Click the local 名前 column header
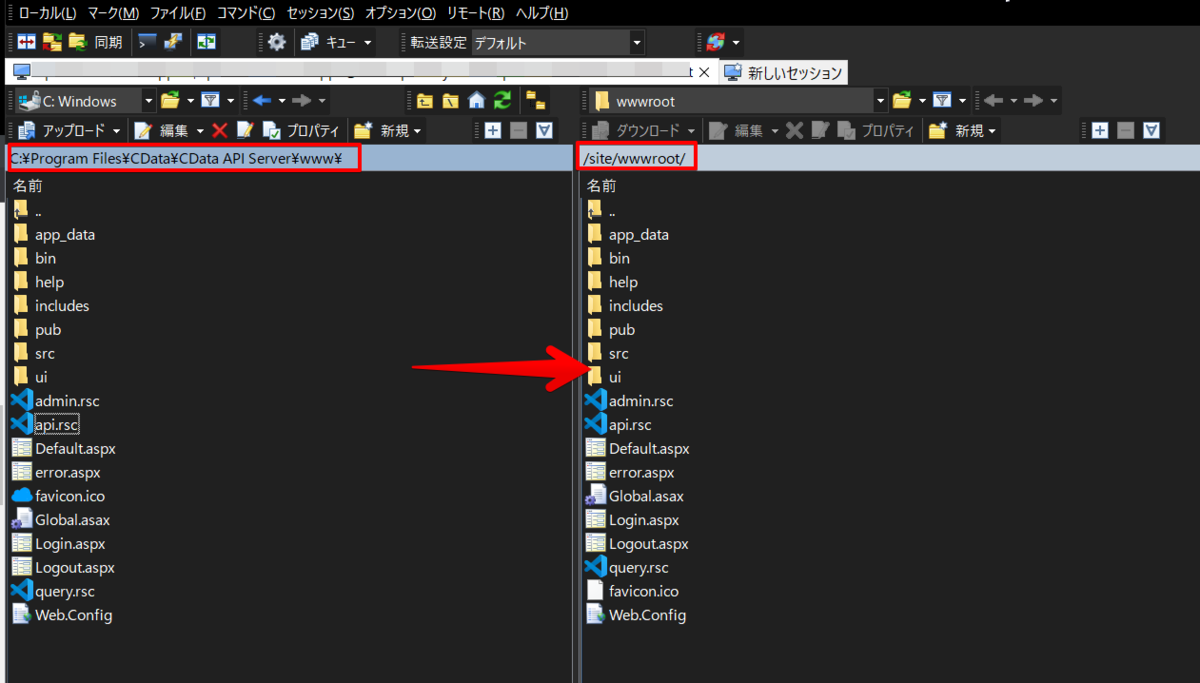The height and width of the screenshot is (683, 1200). [x=27, y=186]
